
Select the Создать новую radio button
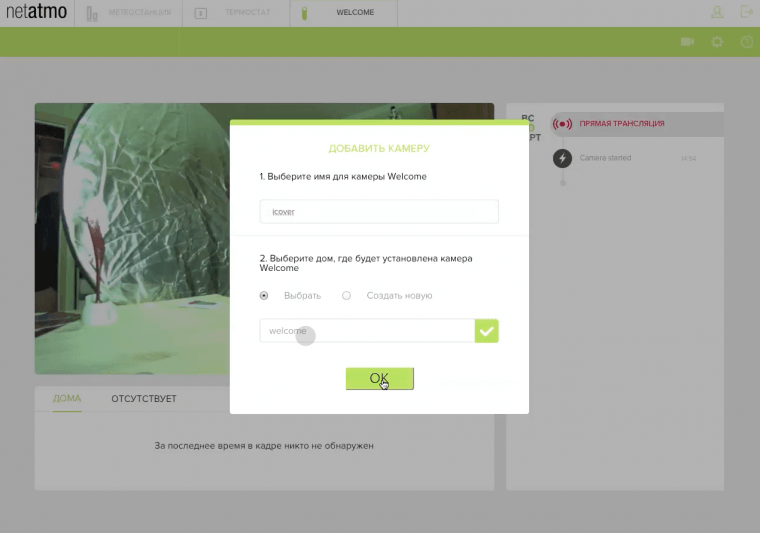pos(346,296)
